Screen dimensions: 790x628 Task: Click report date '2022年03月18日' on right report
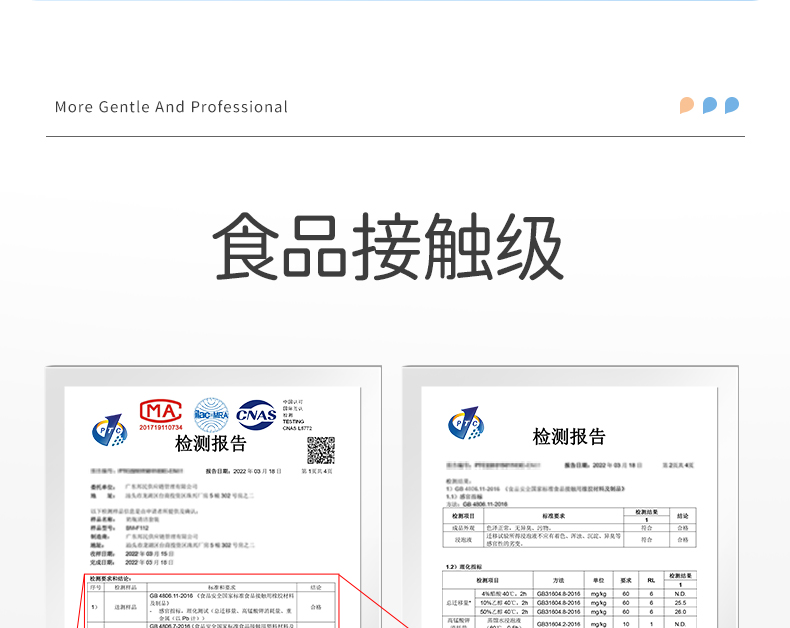[617, 465]
